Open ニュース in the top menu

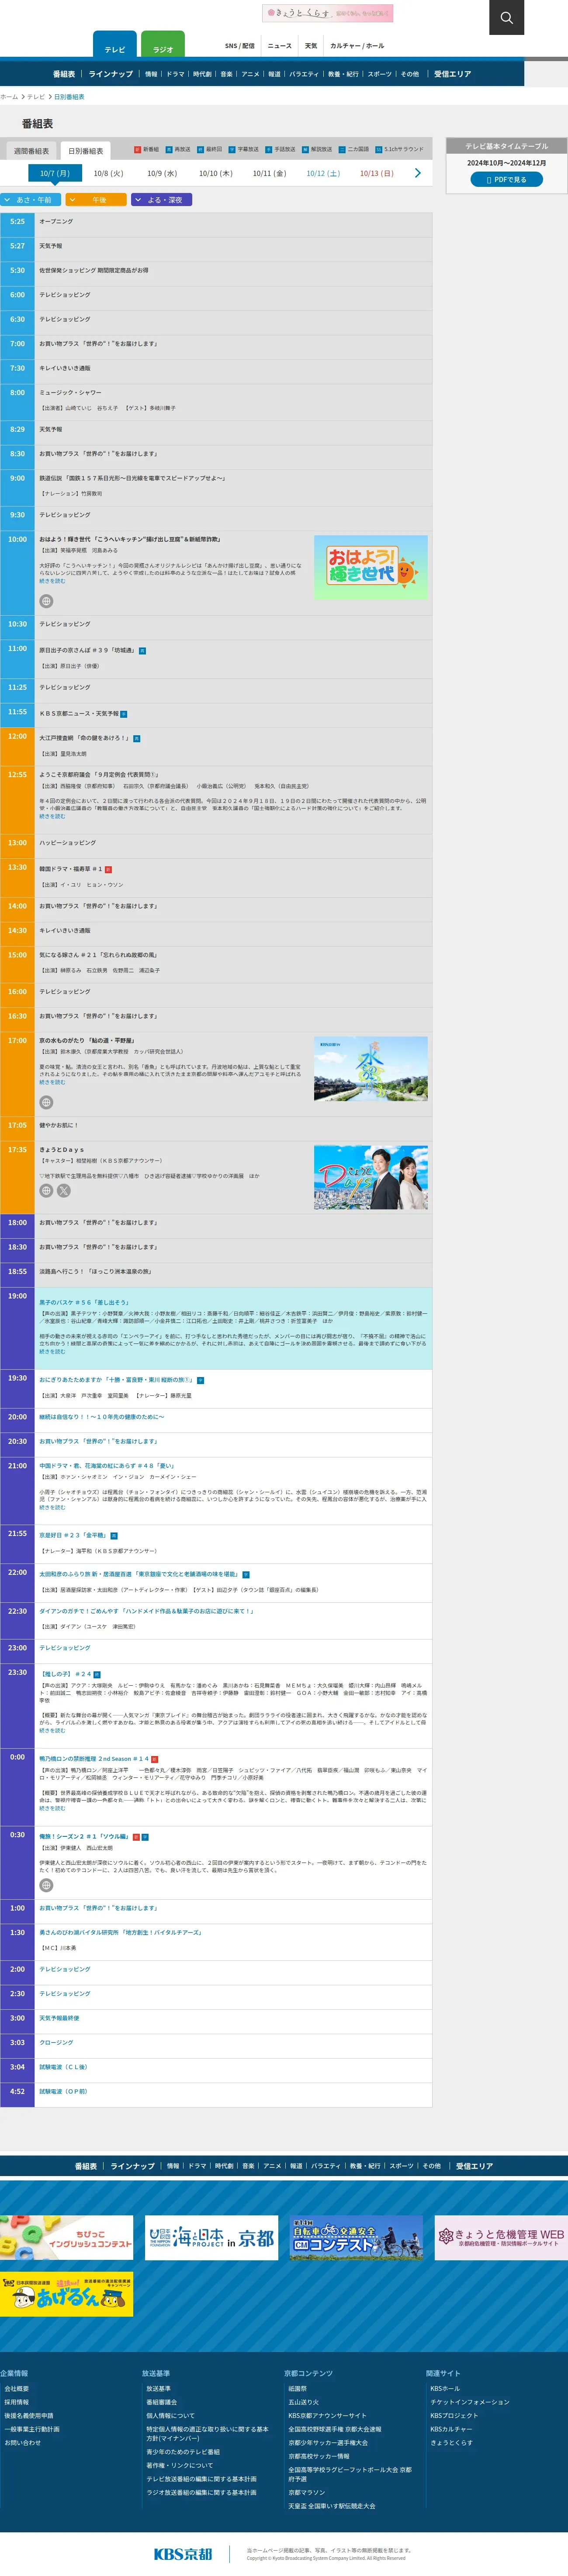pos(280,46)
